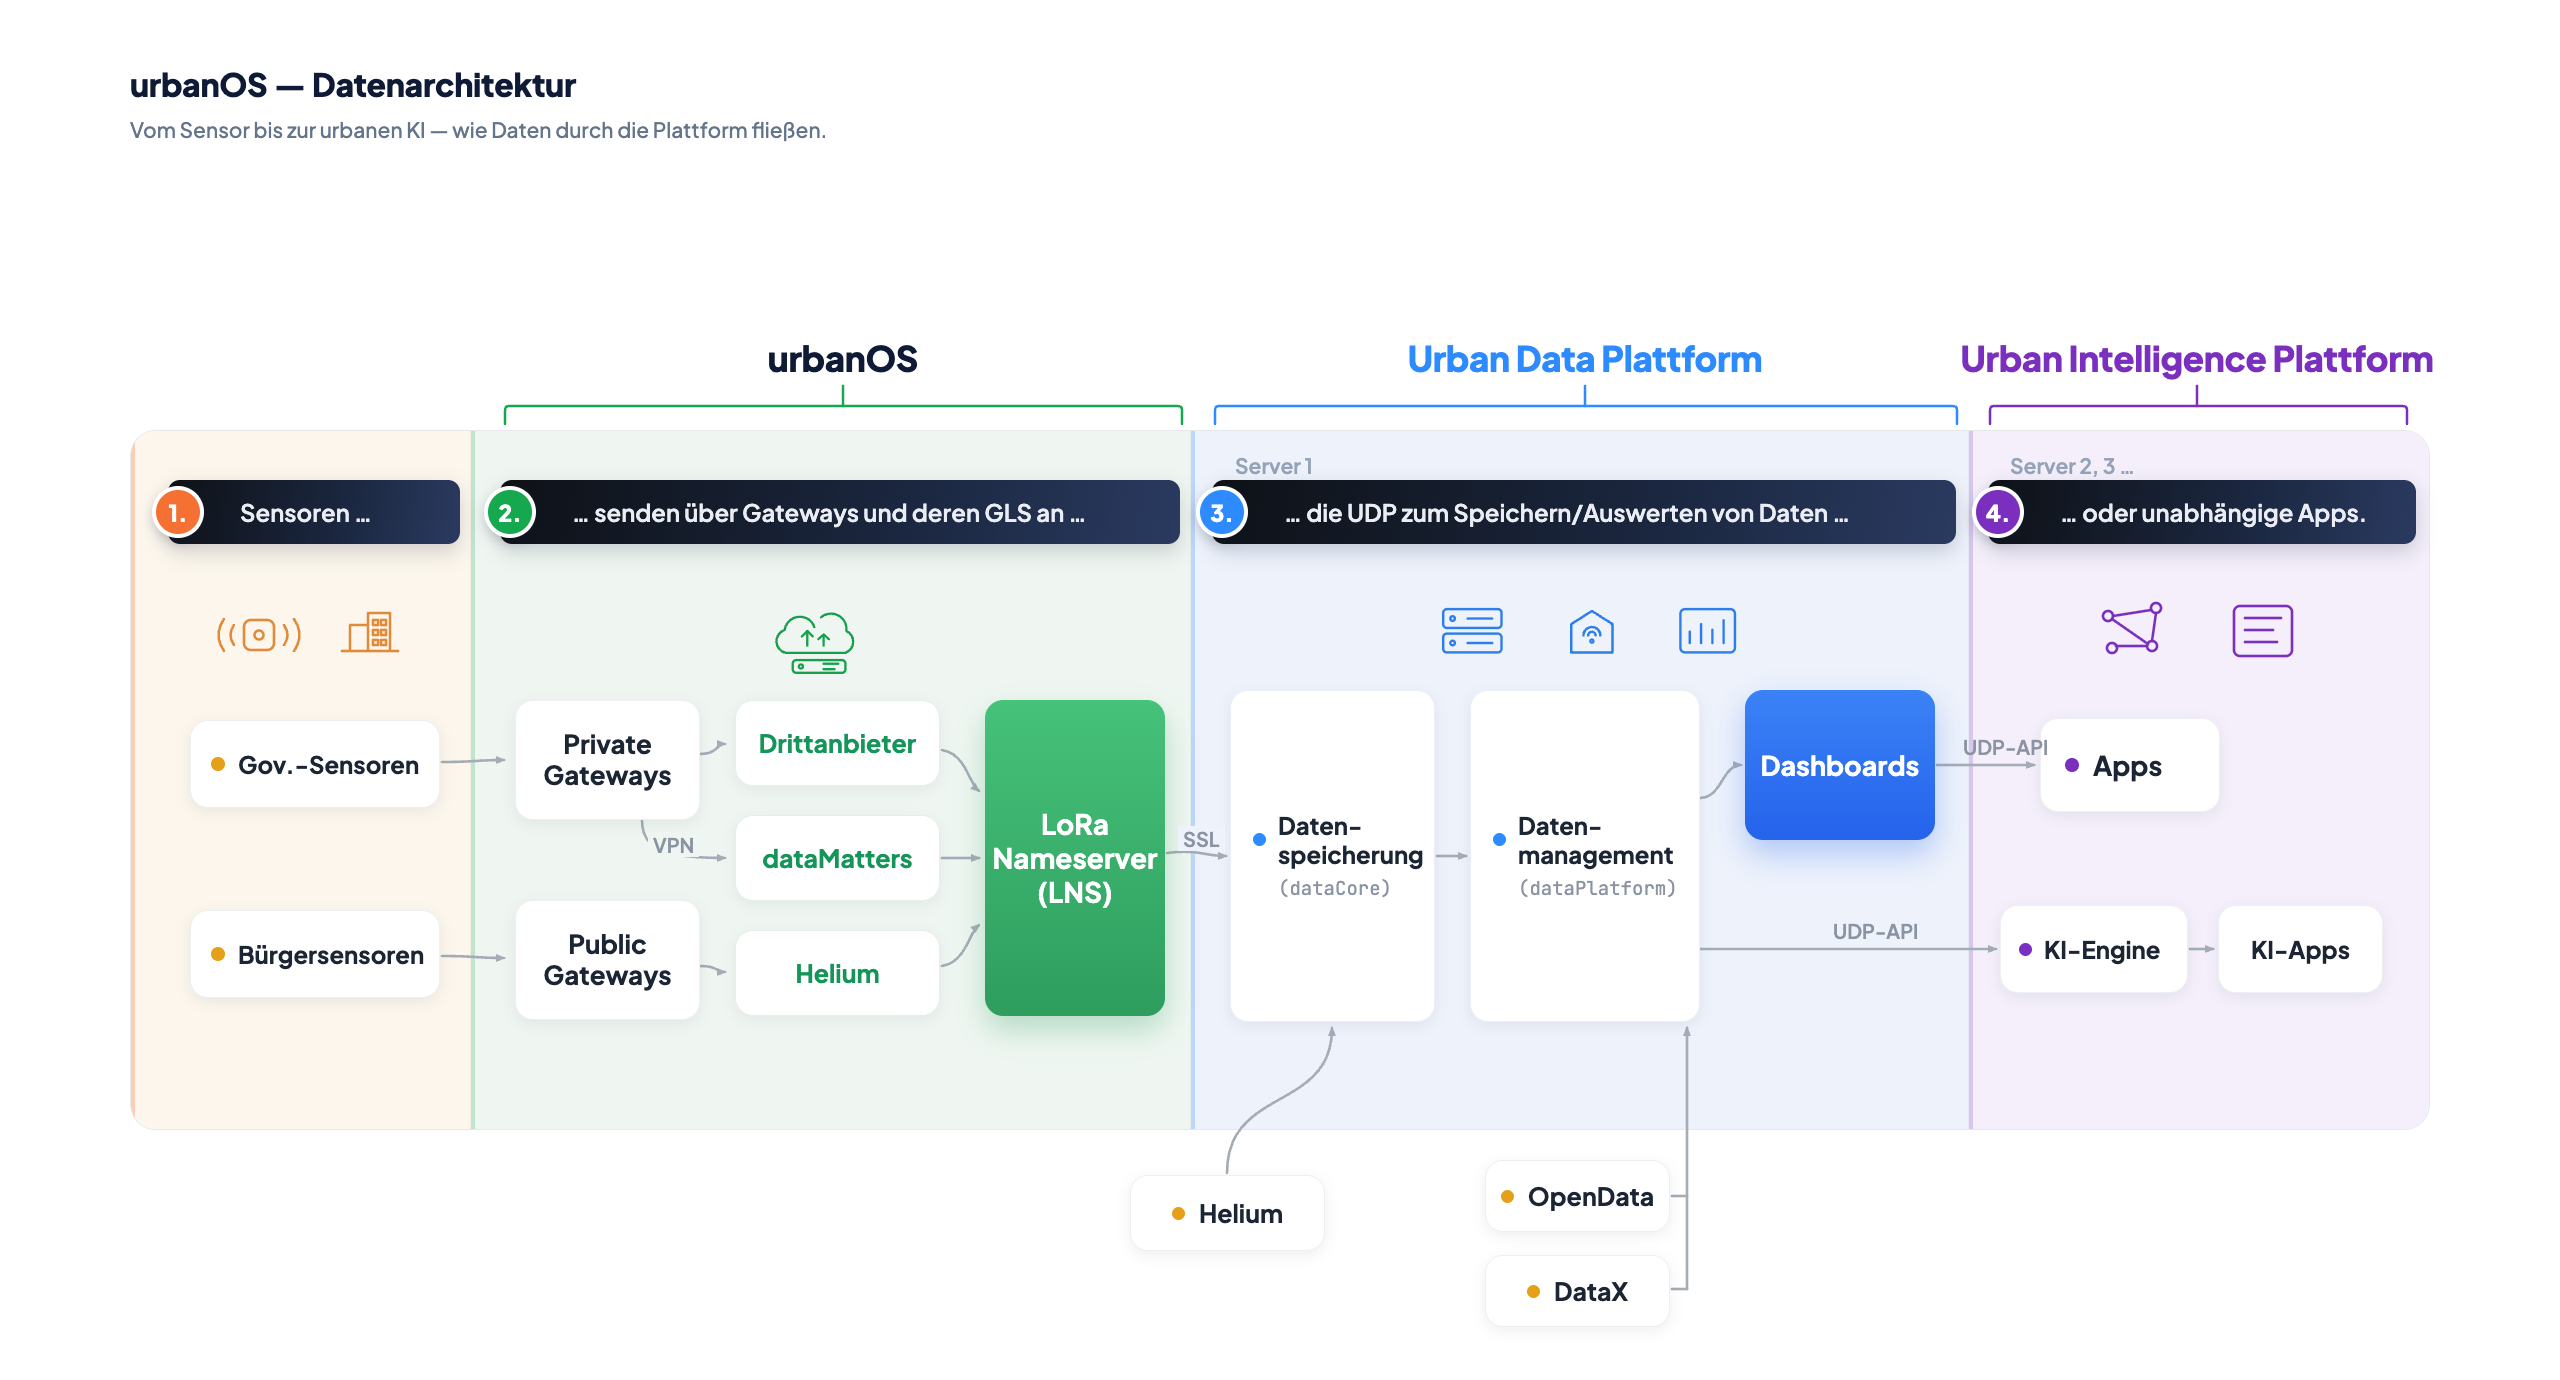Click the blue smart home wifi icon

point(1591,631)
